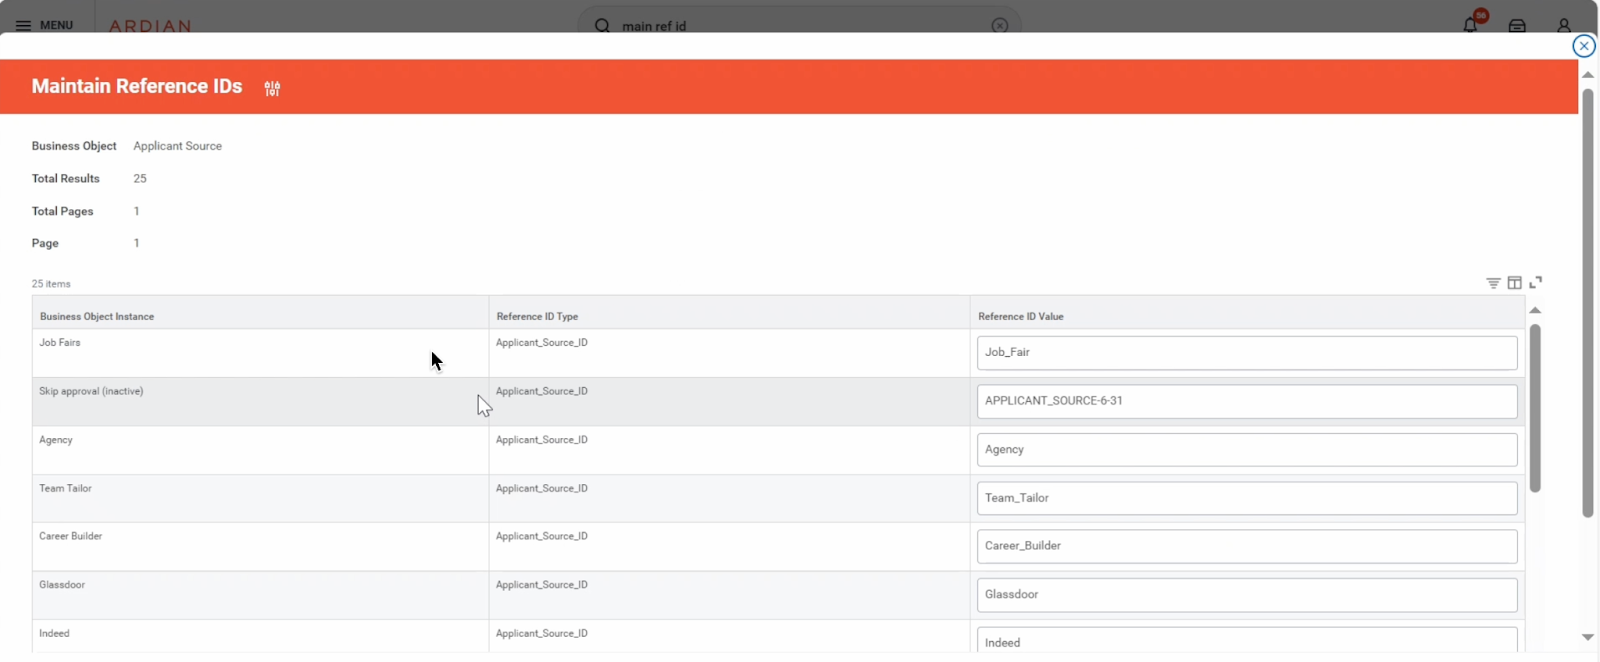Click the APPLICANT_SOURCE-6-31 value field
The height and width of the screenshot is (662, 1600).
1246,401
